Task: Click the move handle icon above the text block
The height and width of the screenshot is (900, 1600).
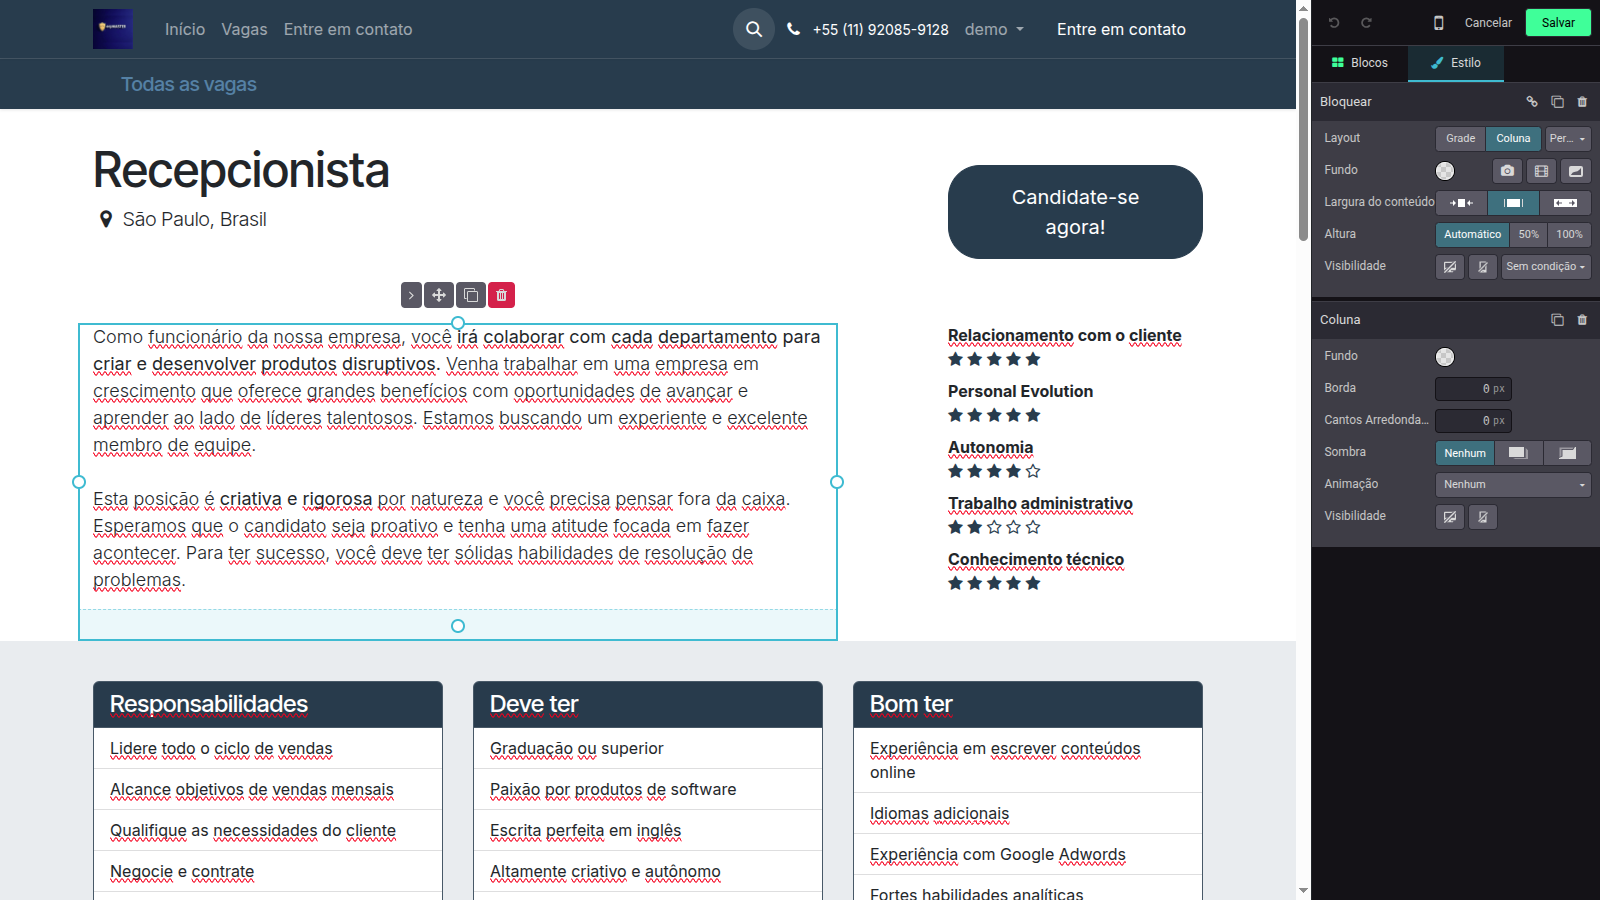Action: [439, 295]
